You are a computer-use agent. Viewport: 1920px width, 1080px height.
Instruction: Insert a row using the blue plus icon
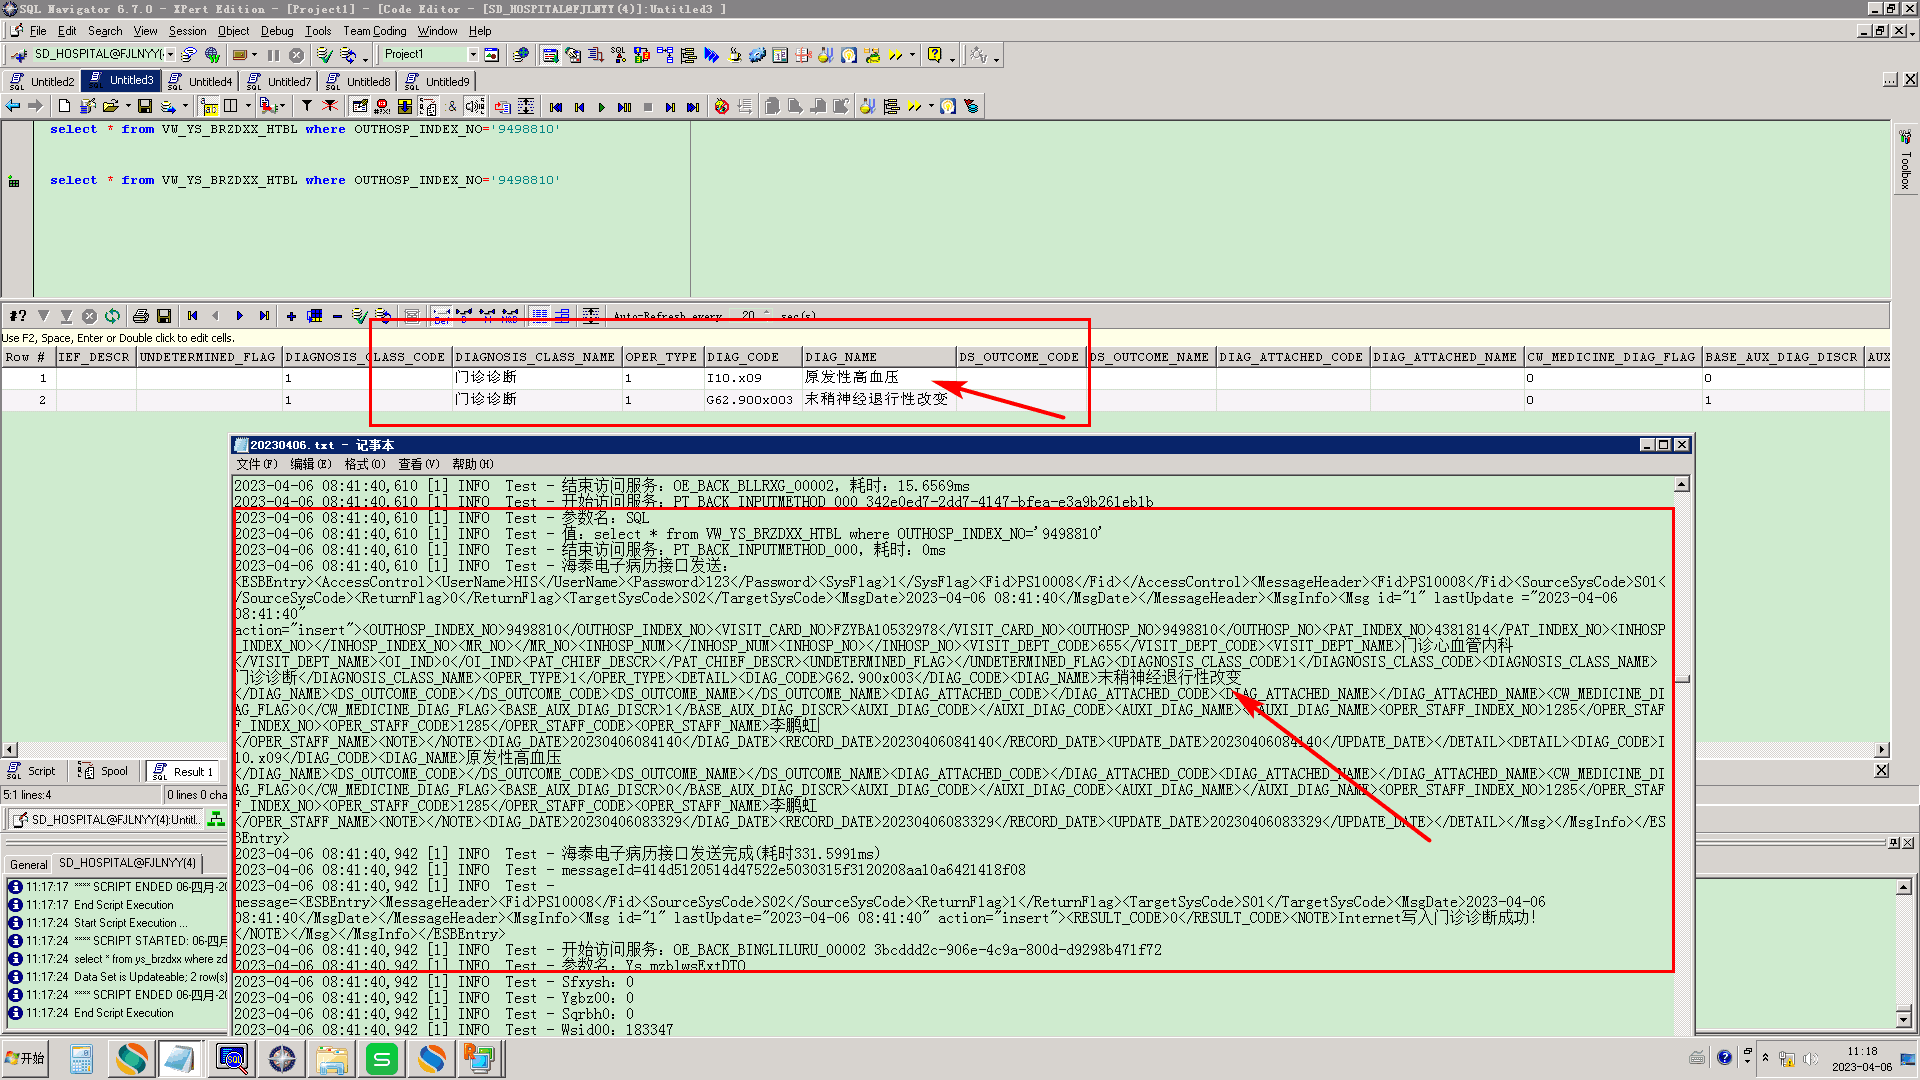point(291,316)
